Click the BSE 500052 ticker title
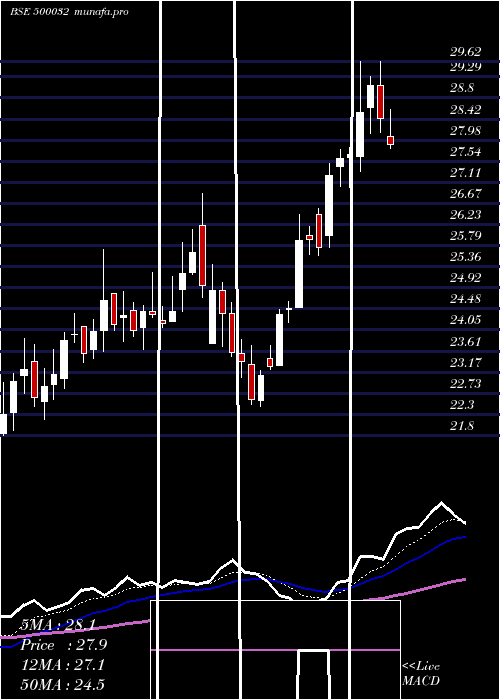 pyautogui.click(x=39, y=11)
